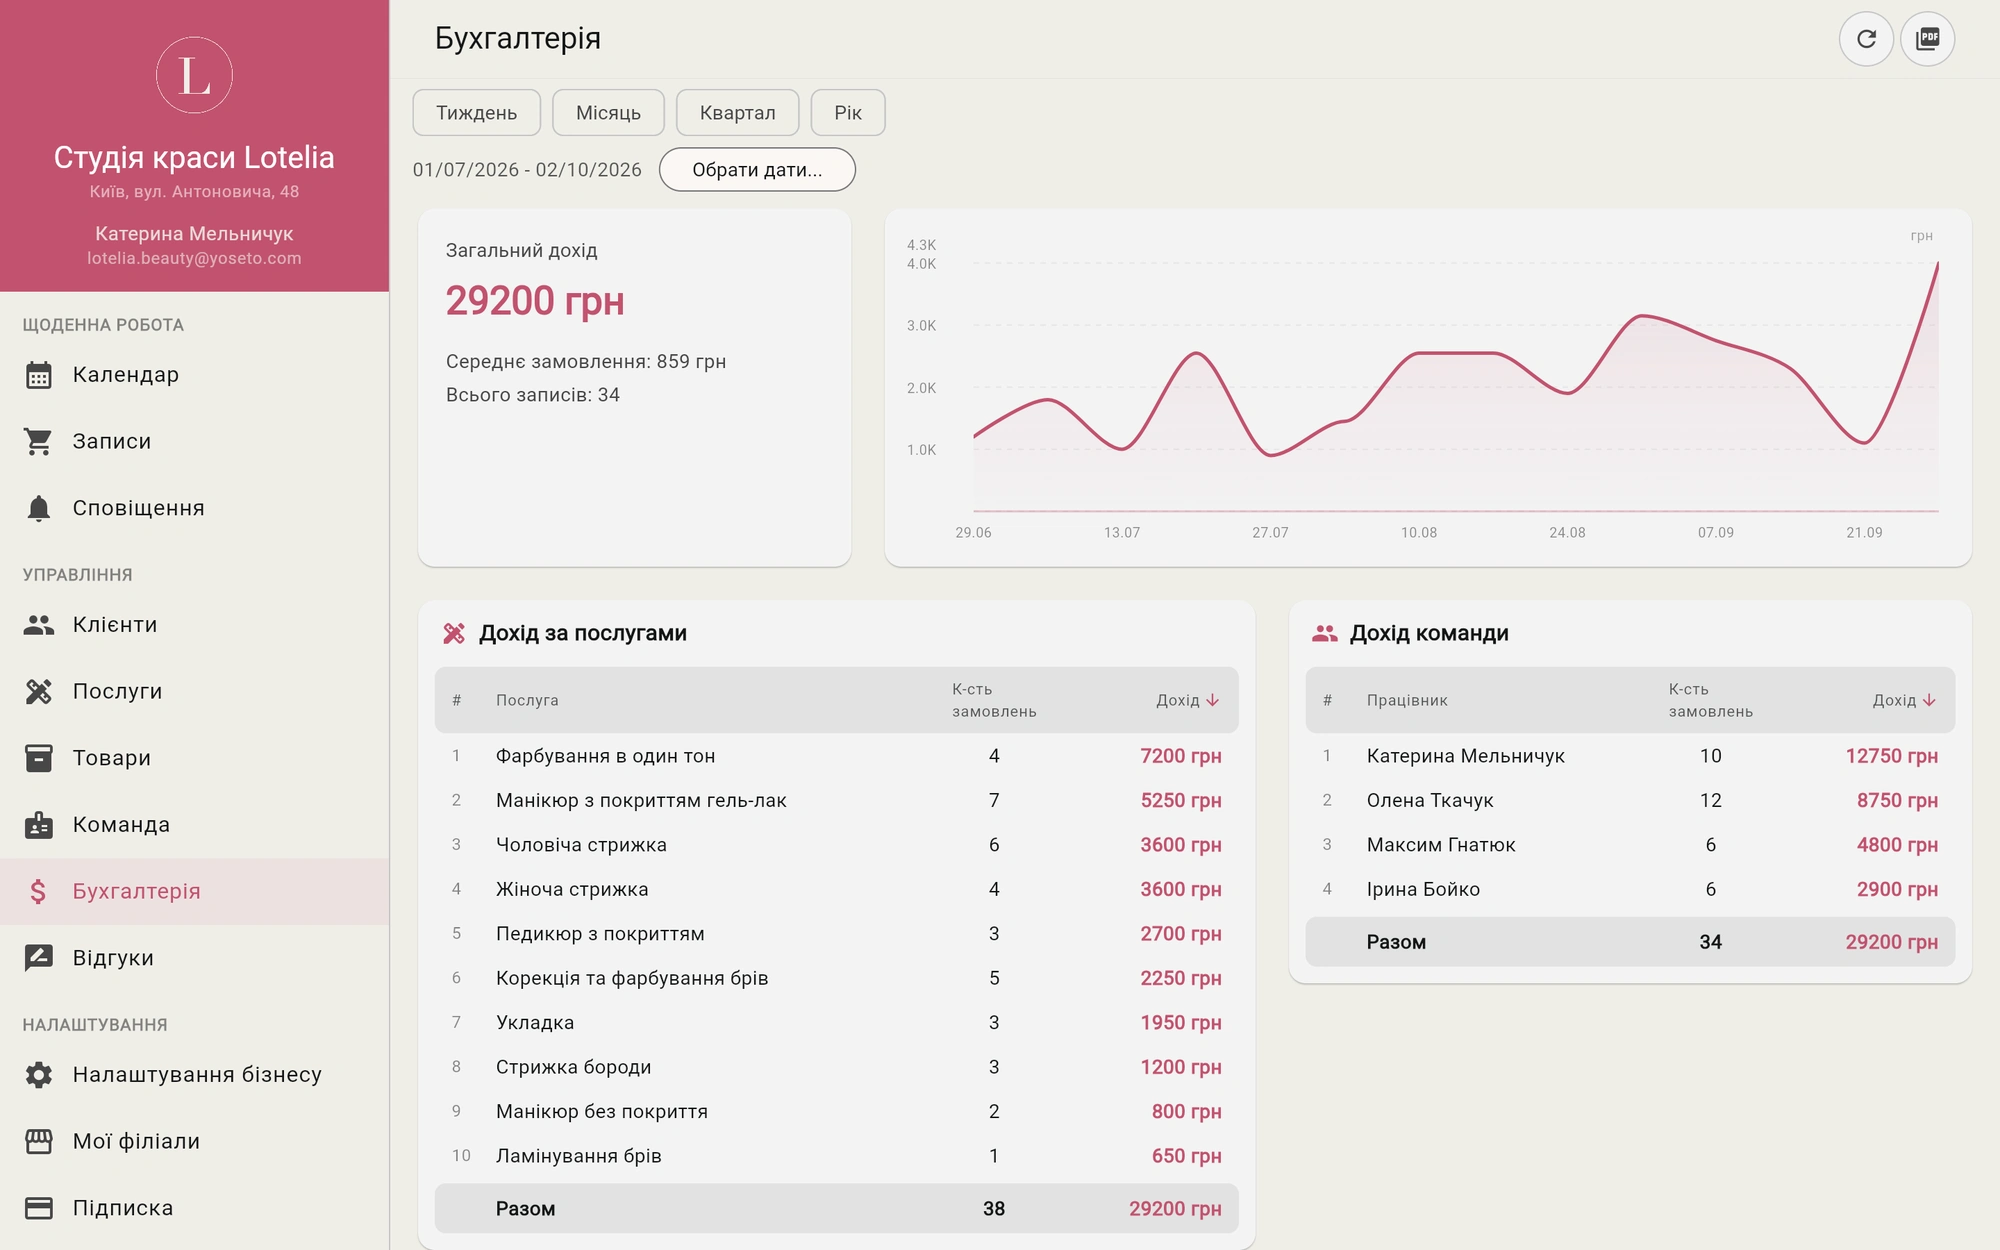
Task: Click the lotelia.beauty@yoseto.com email
Action: tap(194, 258)
